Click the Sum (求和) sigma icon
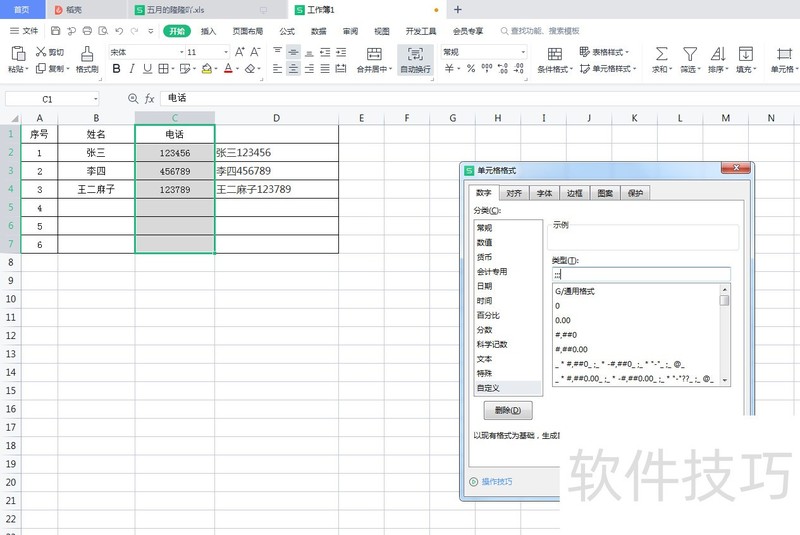The image size is (800, 535). click(661, 54)
